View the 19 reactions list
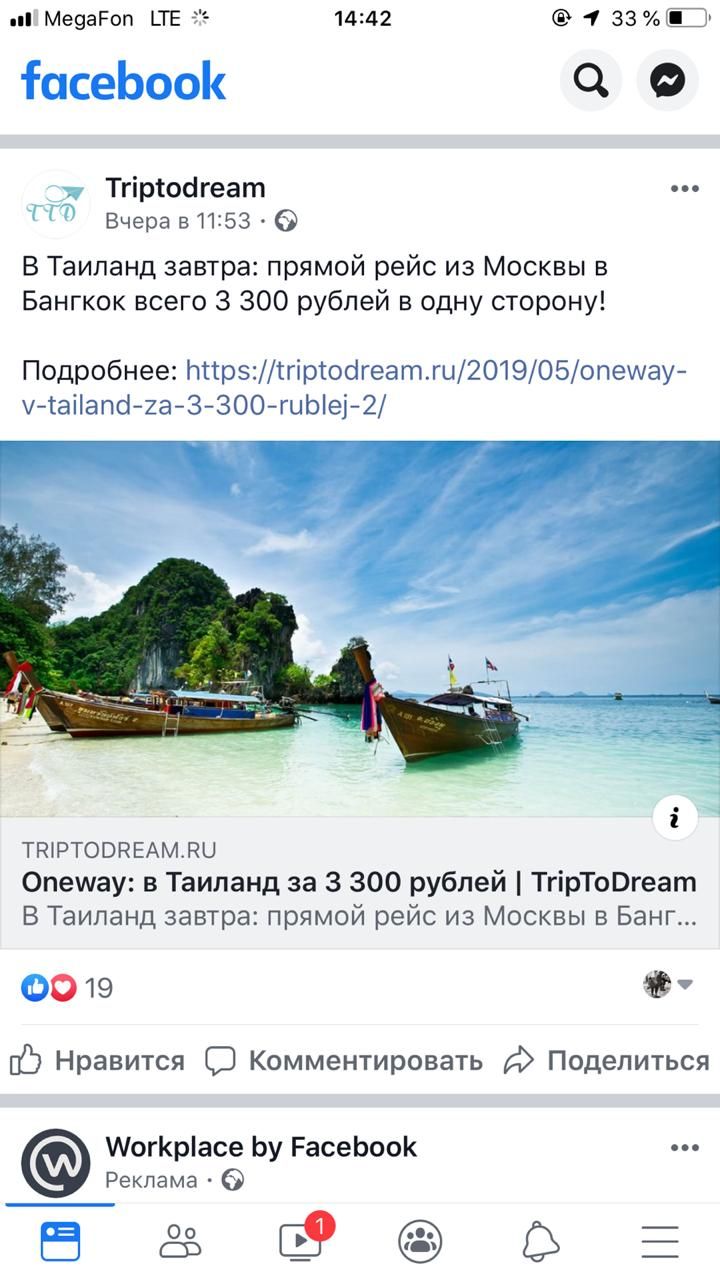This screenshot has height=1280, width=720. [68, 988]
